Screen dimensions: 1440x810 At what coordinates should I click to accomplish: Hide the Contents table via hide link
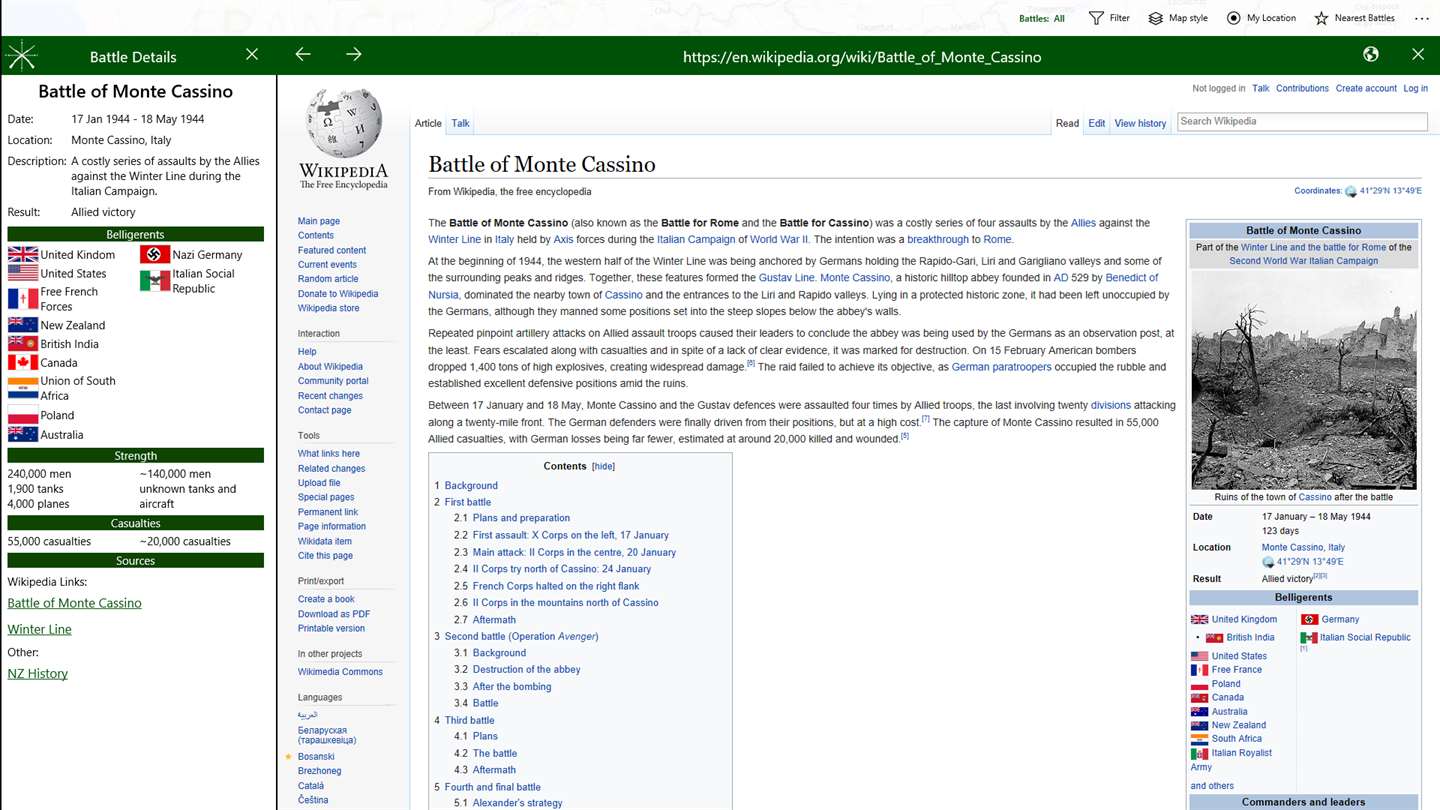[603, 466]
